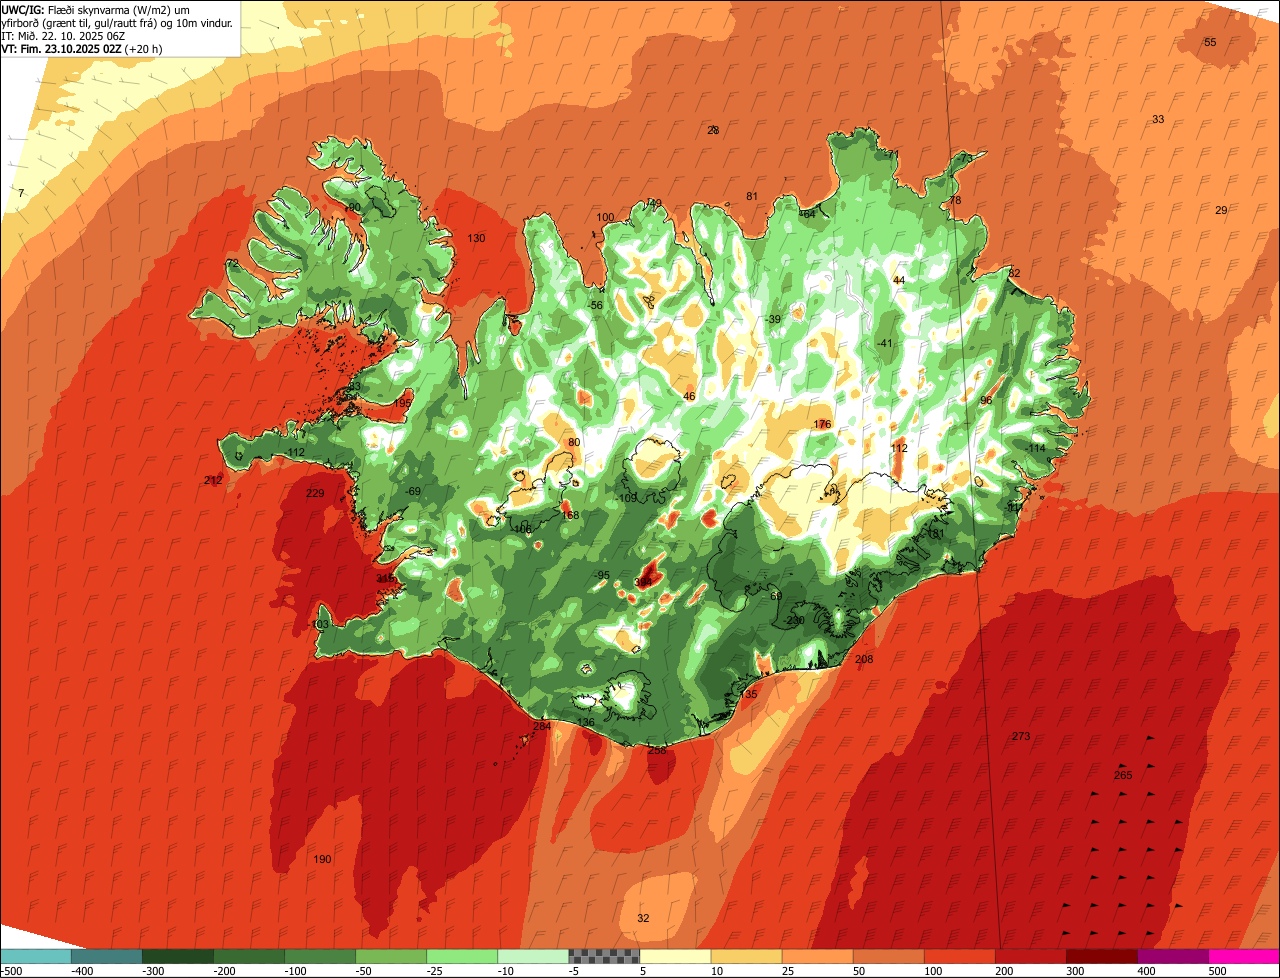Click the '-56' value in northern Iceland
Viewport: 1280px width, 978px height.
pyautogui.click(x=596, y=305)
